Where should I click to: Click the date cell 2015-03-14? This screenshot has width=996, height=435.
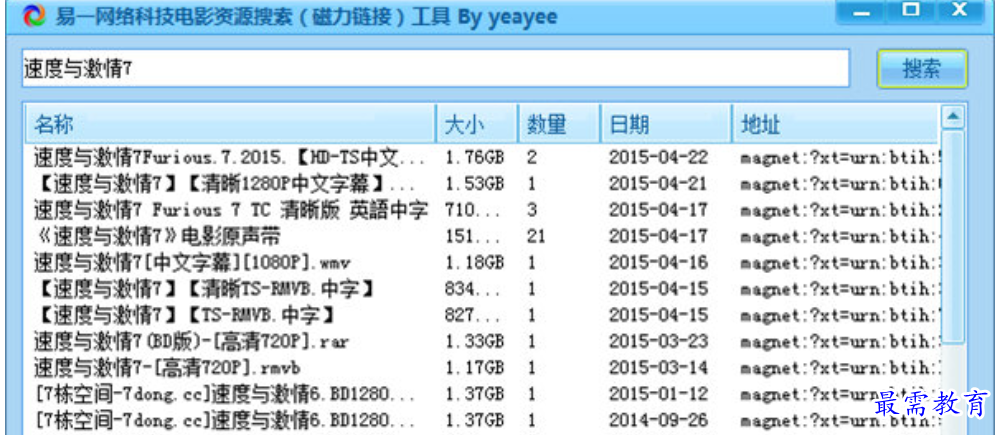pyautogui.click(x=658, y=368)
